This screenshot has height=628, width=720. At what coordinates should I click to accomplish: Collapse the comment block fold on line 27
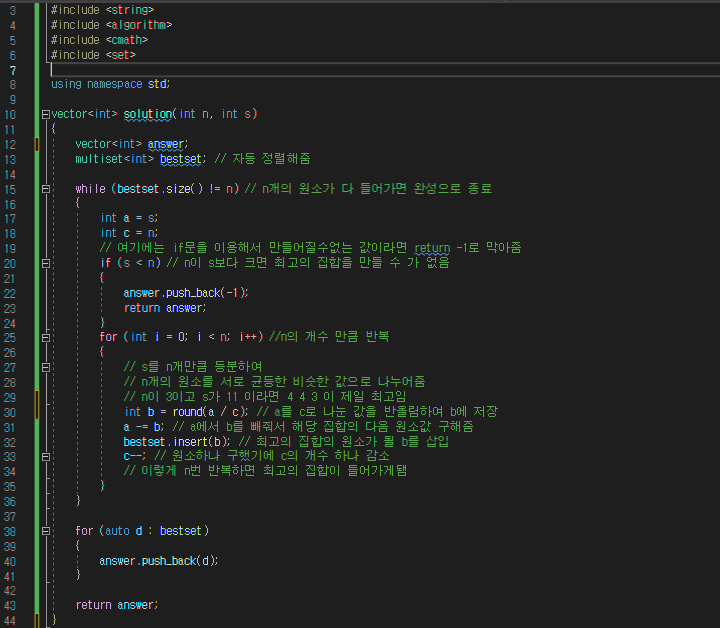tap(45, 367)
